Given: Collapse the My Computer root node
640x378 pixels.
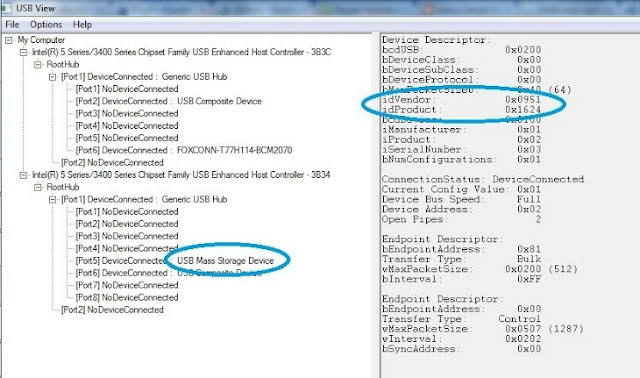Looking at the screenshot, I should (x=9, y=40).
